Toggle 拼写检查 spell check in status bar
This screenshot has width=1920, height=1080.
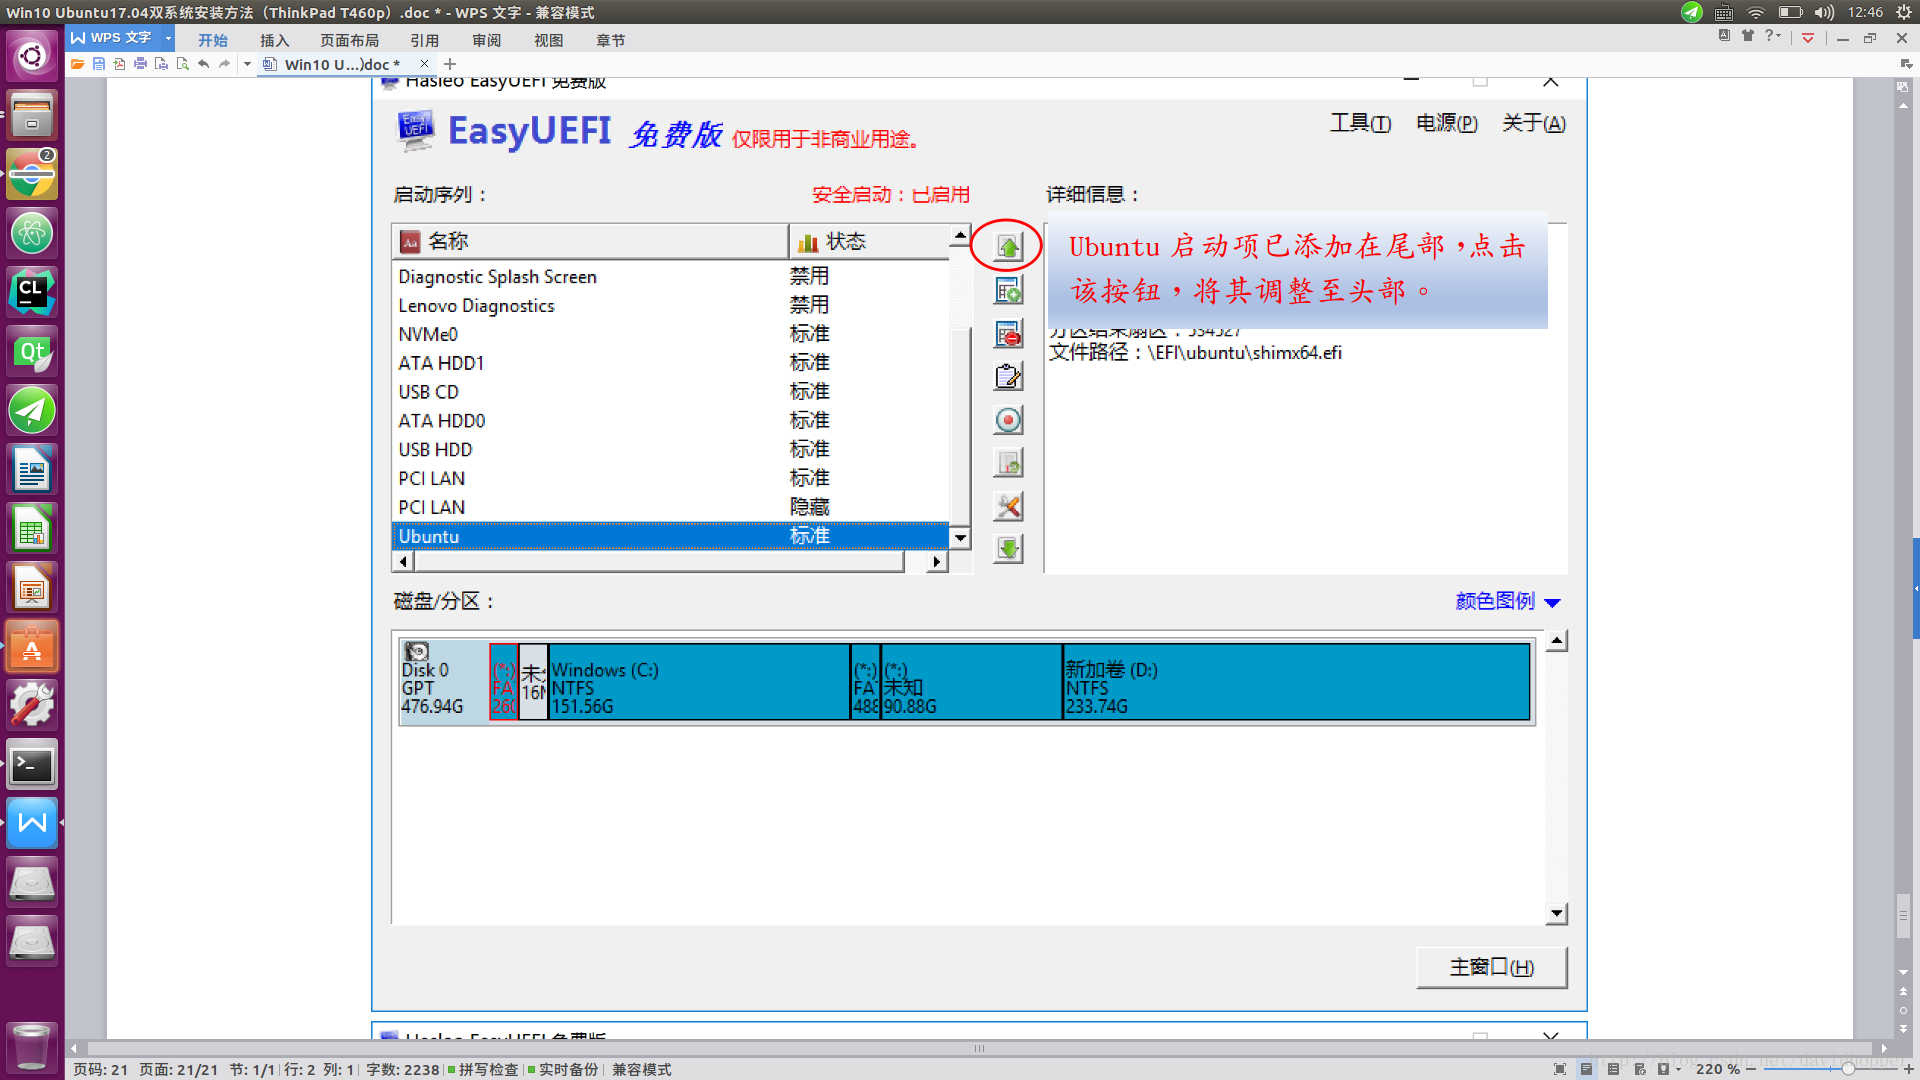482,1069
